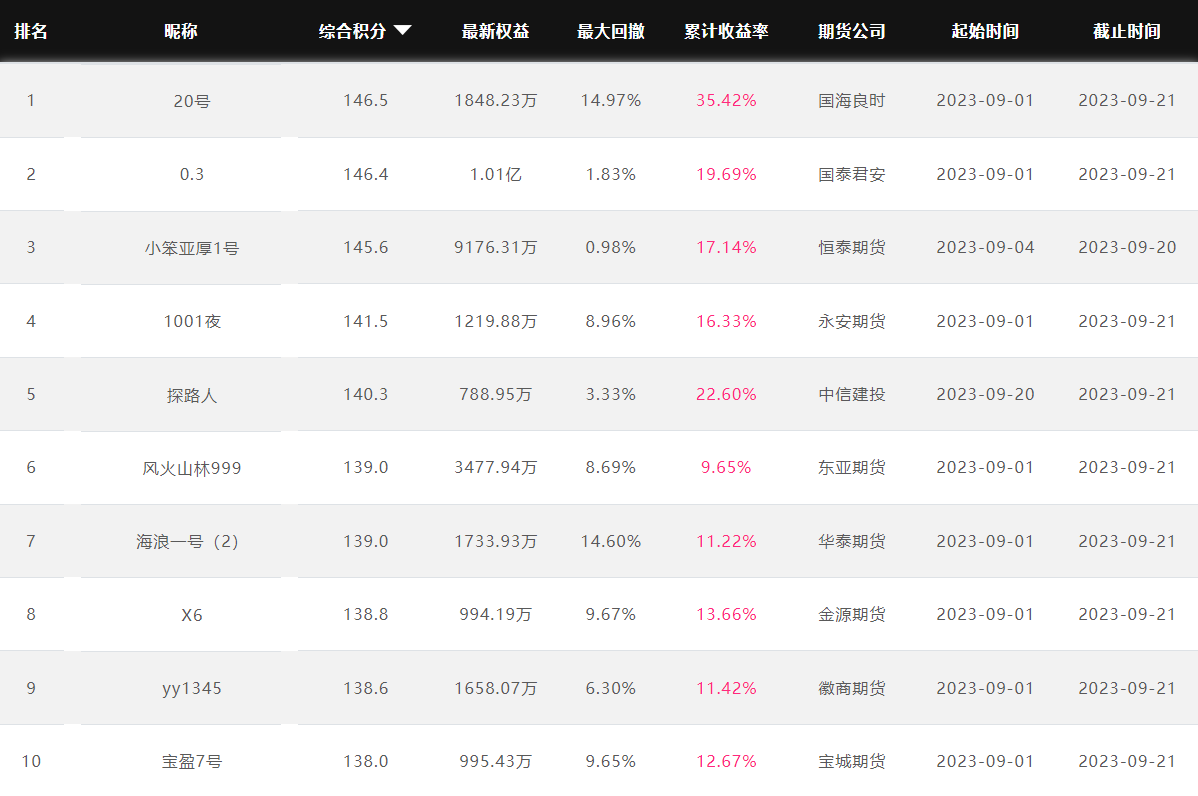This screenshot has width=1198, height=796.
Task: Select the equity value 1.01亿
Action: pyautogui.click(x=496, y=174)
